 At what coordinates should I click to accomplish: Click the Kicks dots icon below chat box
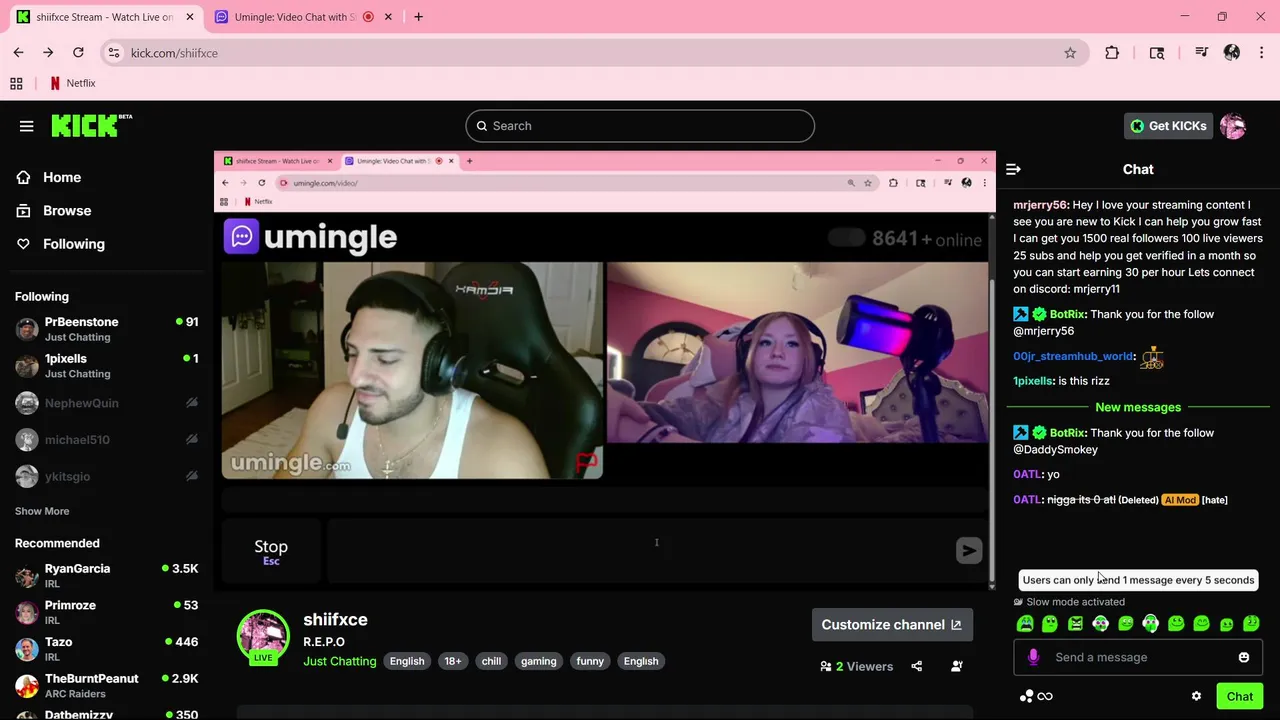click(x=1026, y=696)
